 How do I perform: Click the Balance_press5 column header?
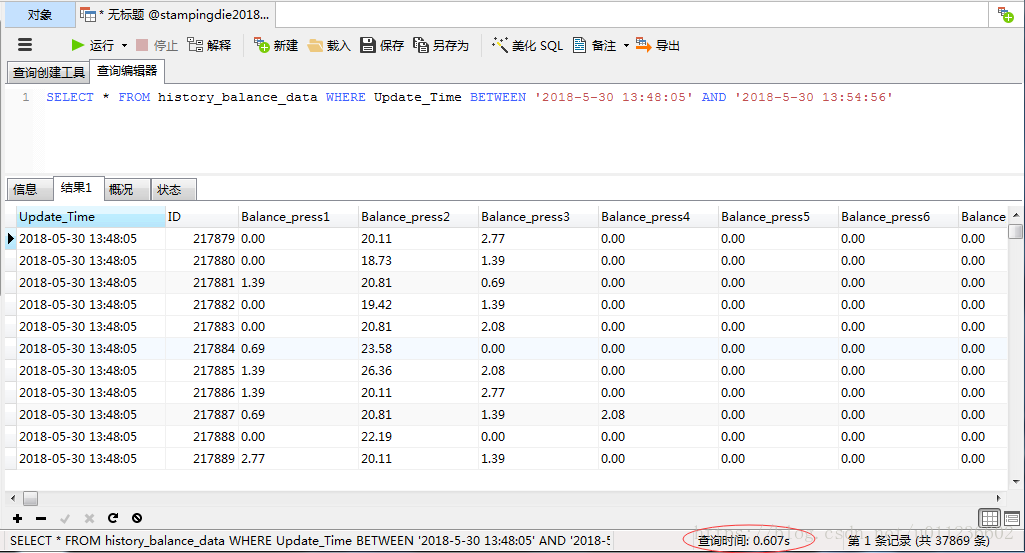(779, 217)
